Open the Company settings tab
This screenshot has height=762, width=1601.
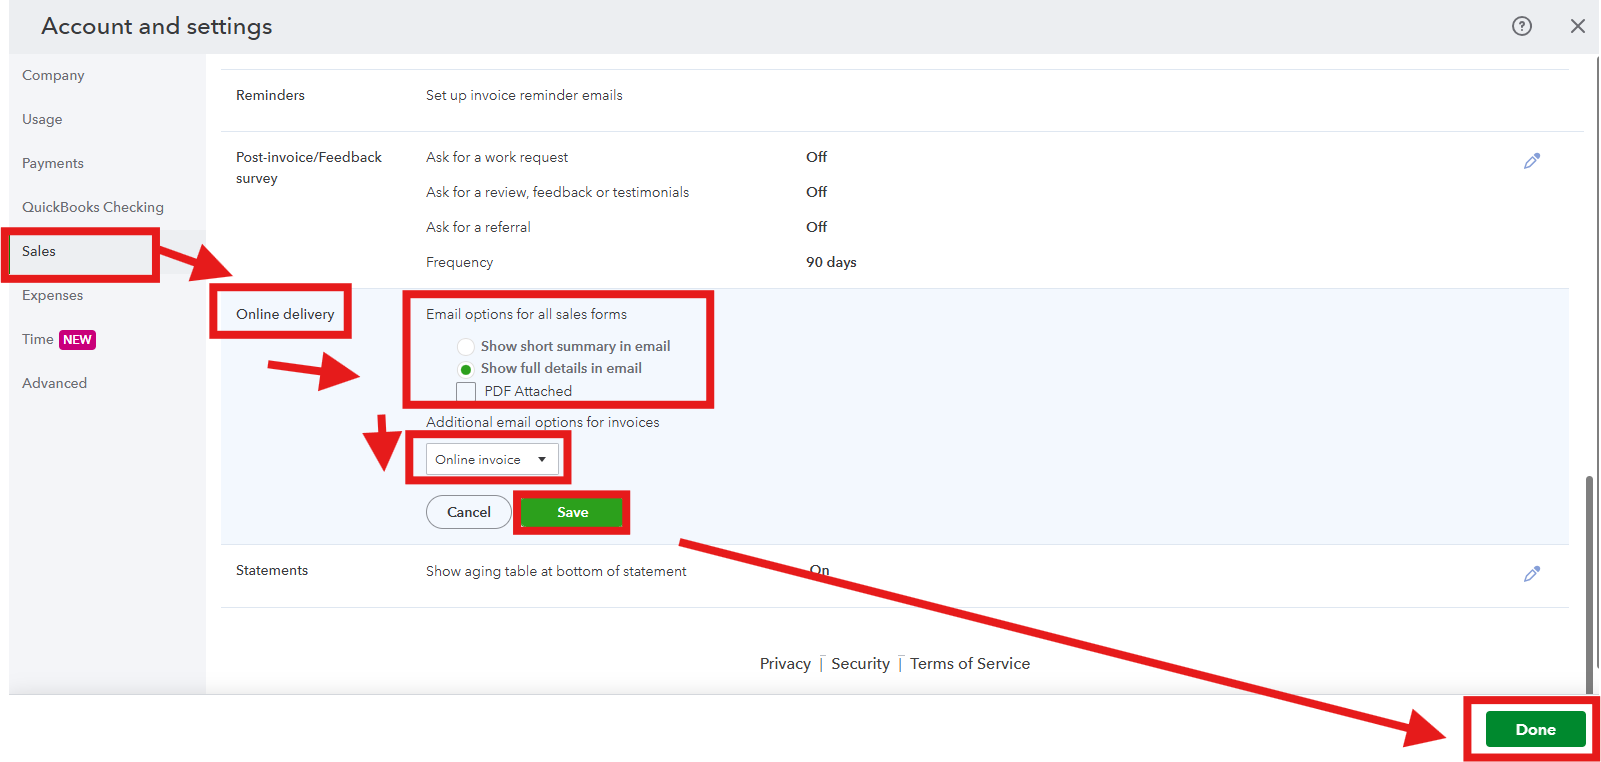pyautogui.click(x=53, y=75)
